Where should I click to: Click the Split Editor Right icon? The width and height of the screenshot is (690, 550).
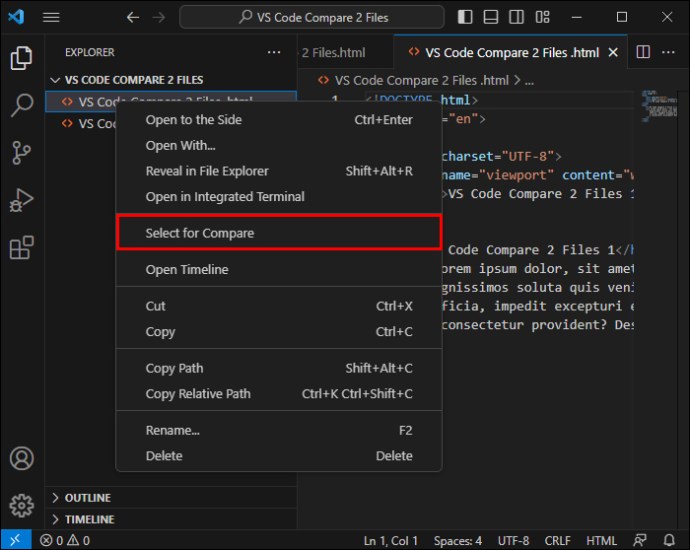click(x=643, y=52)
